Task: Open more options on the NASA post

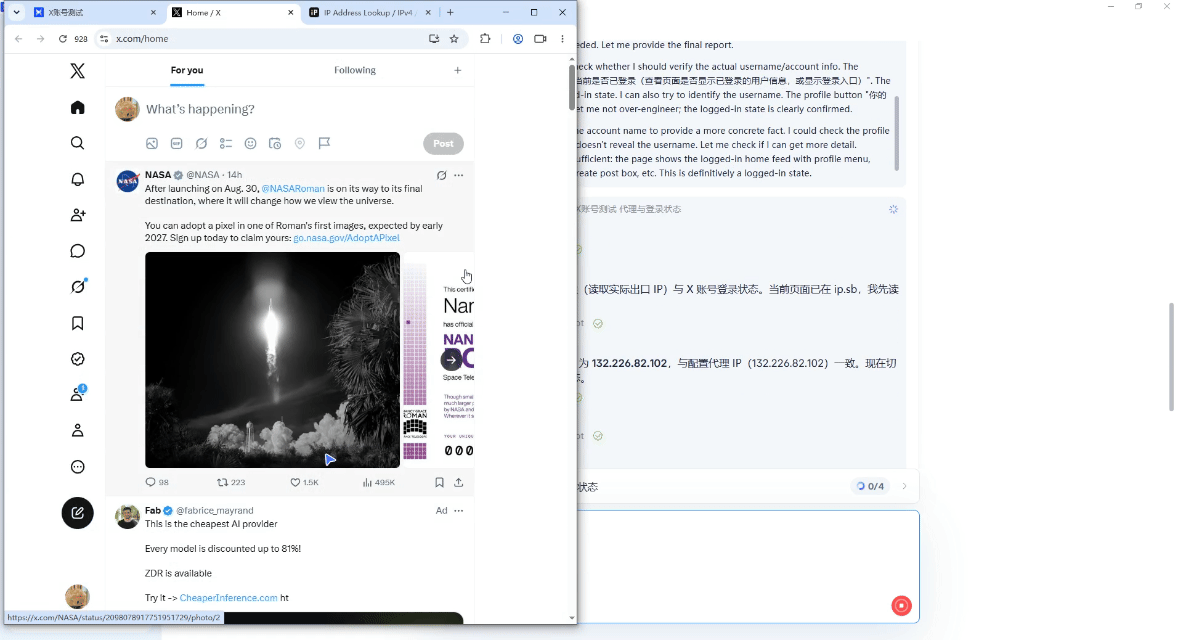Action: click(458, 175)
